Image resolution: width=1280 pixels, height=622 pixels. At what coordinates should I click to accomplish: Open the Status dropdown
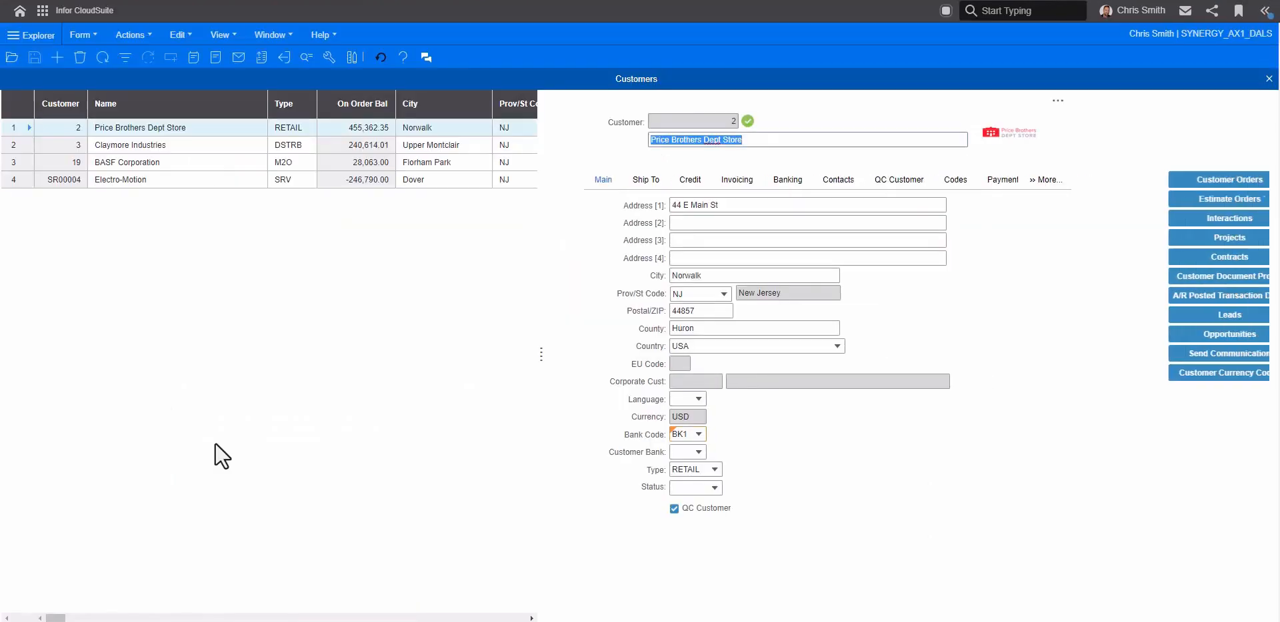pyautogui.click(x=714, y=487)
